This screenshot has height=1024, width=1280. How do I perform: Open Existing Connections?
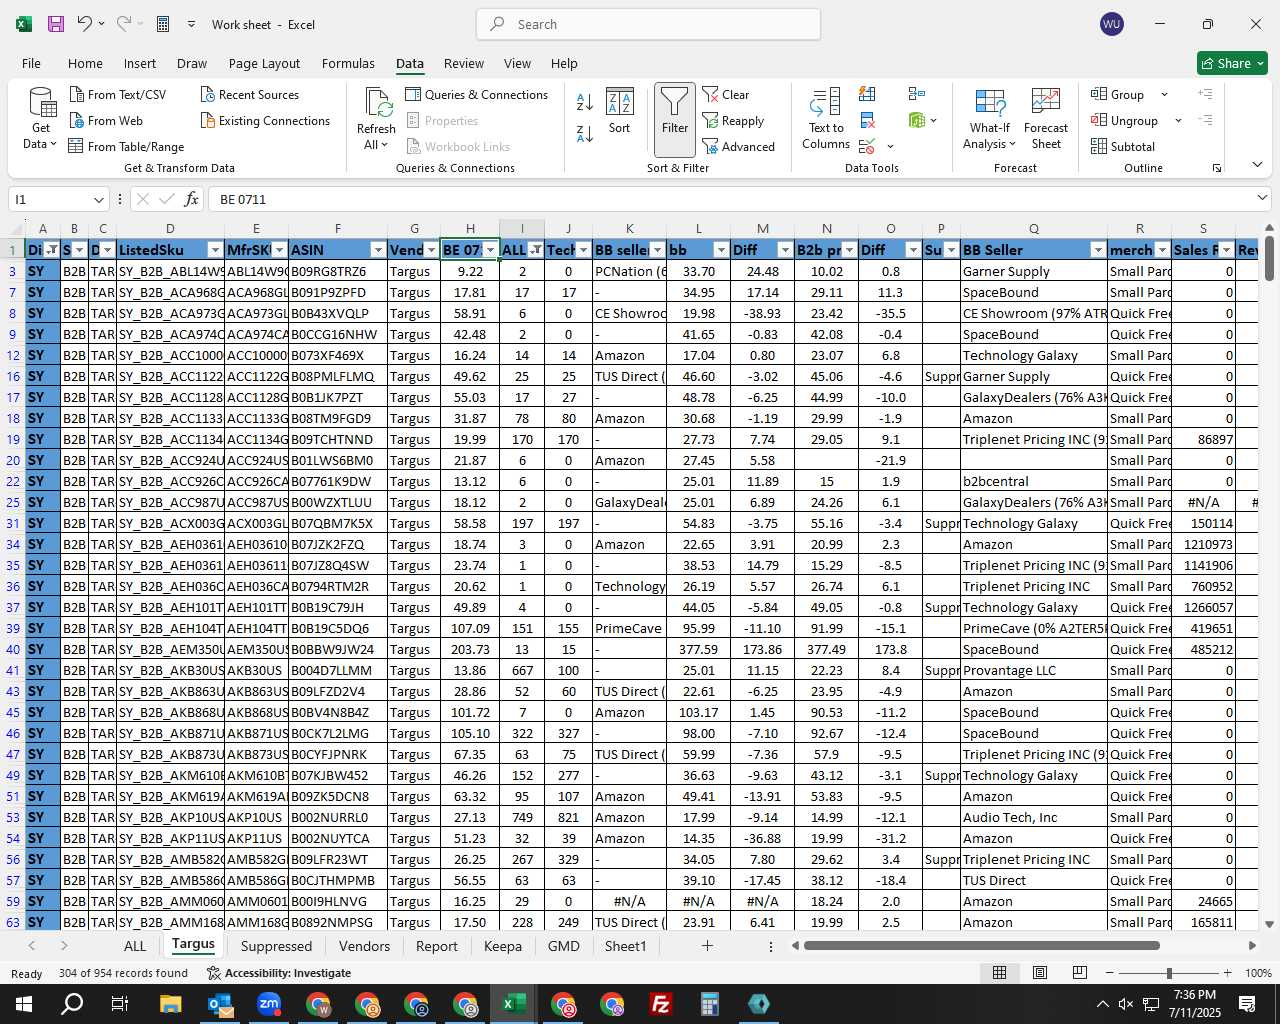tap(265, 121)
